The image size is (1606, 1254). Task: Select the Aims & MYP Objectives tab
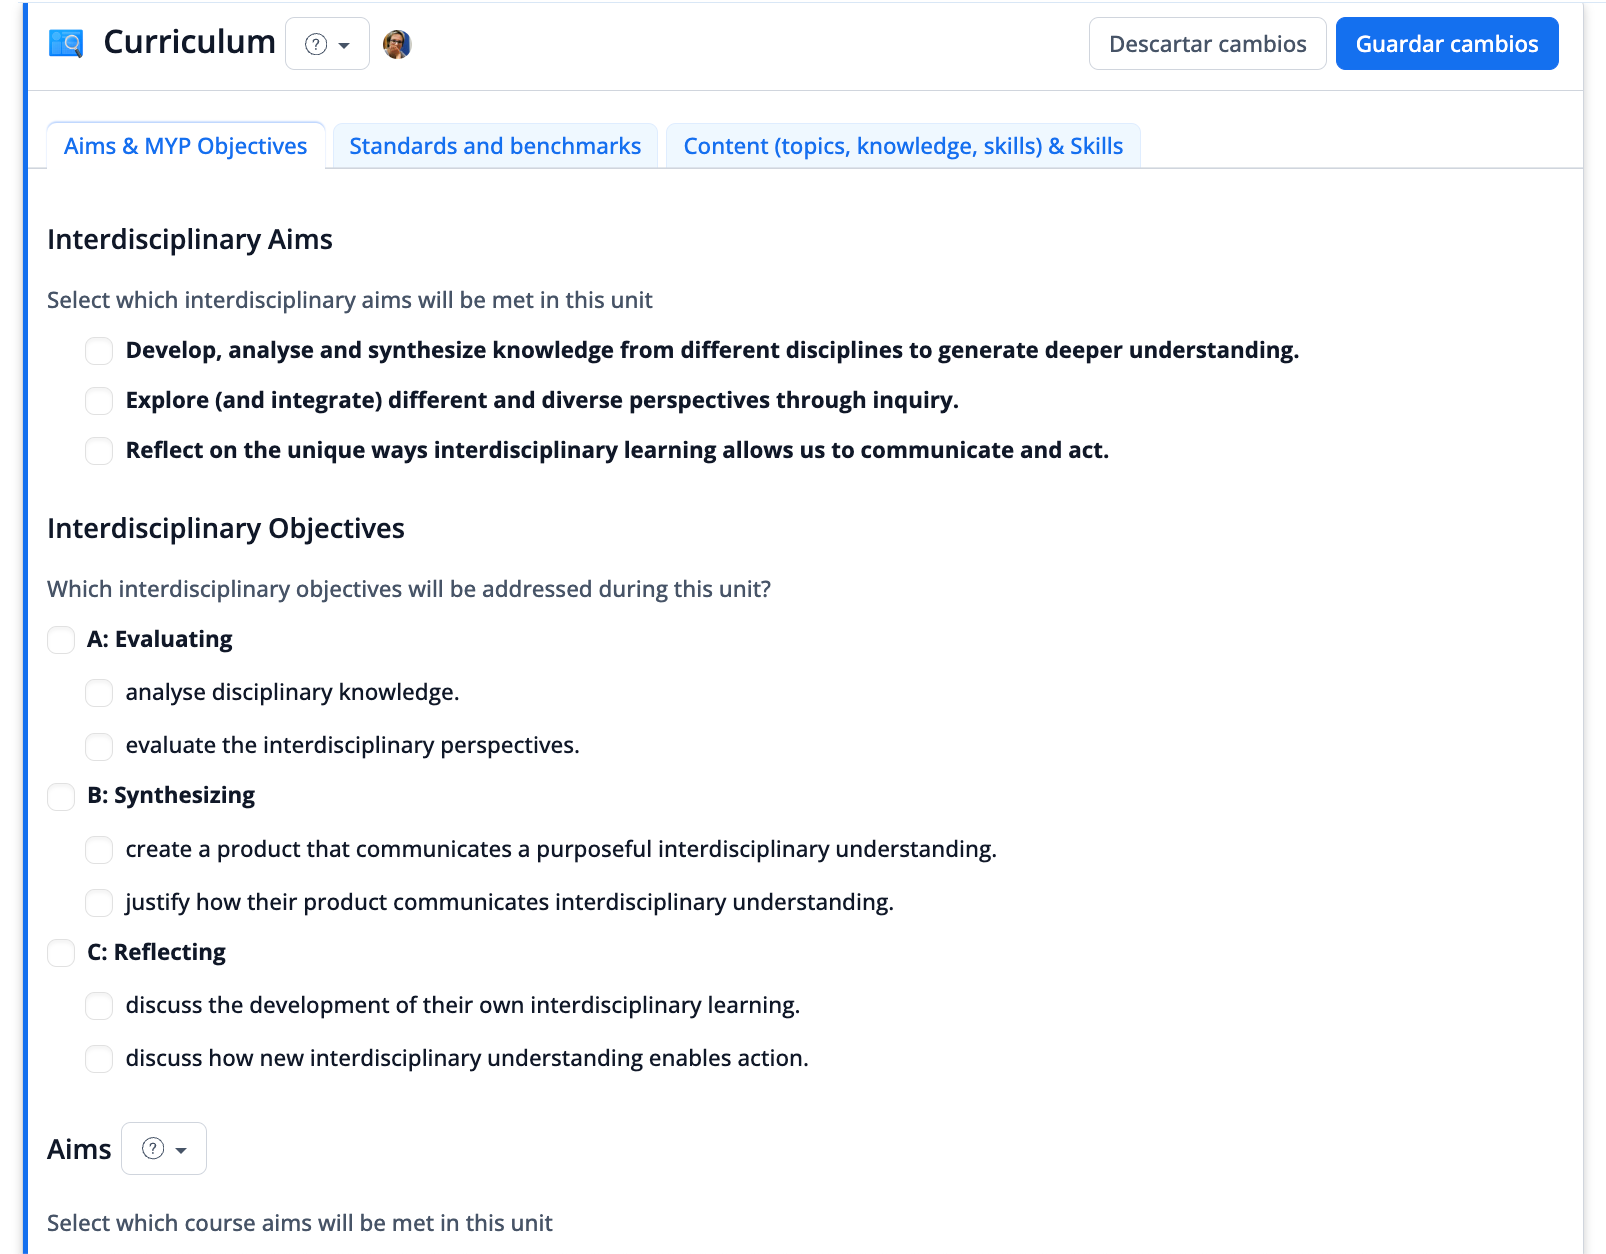click(186, 146)
